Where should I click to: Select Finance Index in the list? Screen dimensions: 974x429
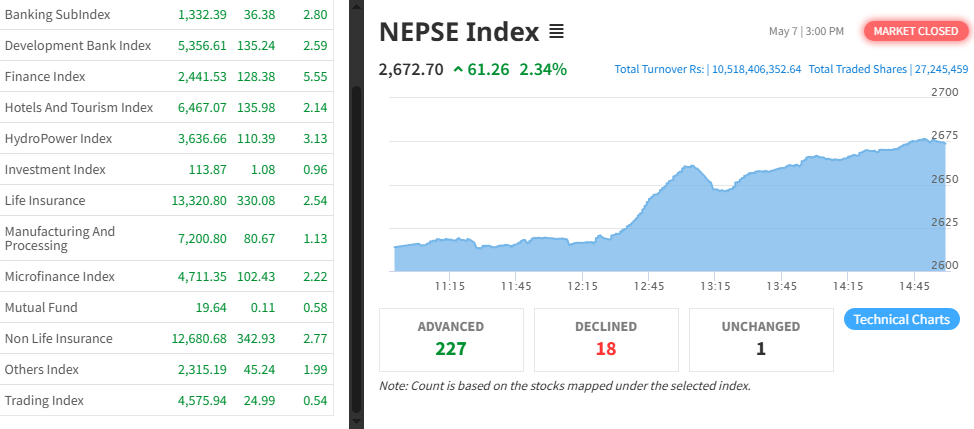(x=45, y=77)
